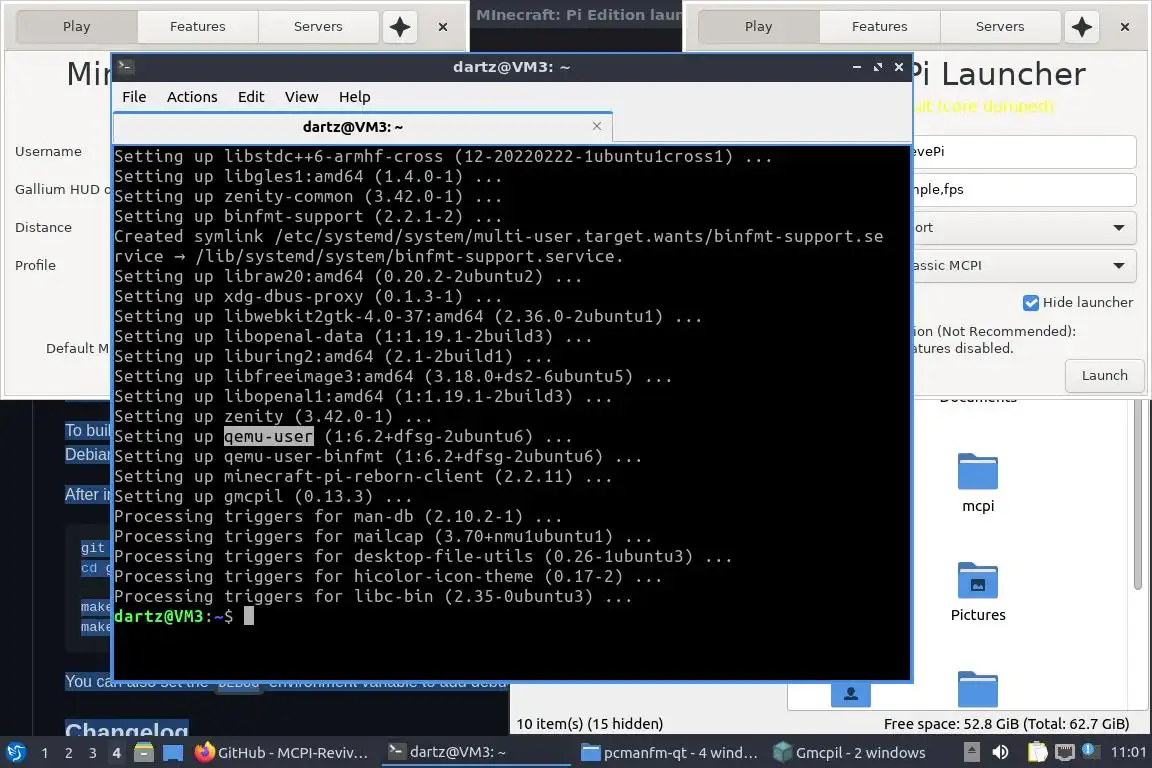1152x768 pixels.
Task: Open the LXQt start menu icon
Action: click(x=15, y=753)
